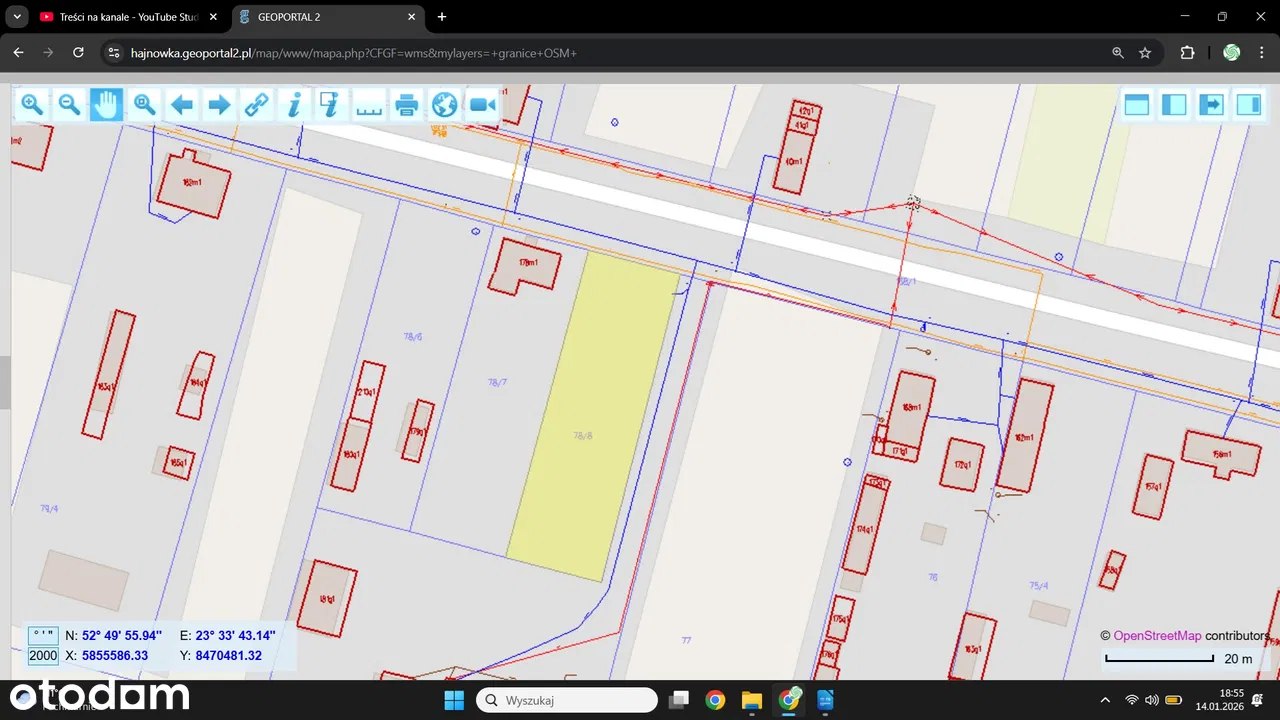The width and height of the screenshot is (1280, 720).
Task: Click the printer icon to print map
Action: tap(407, 105)
